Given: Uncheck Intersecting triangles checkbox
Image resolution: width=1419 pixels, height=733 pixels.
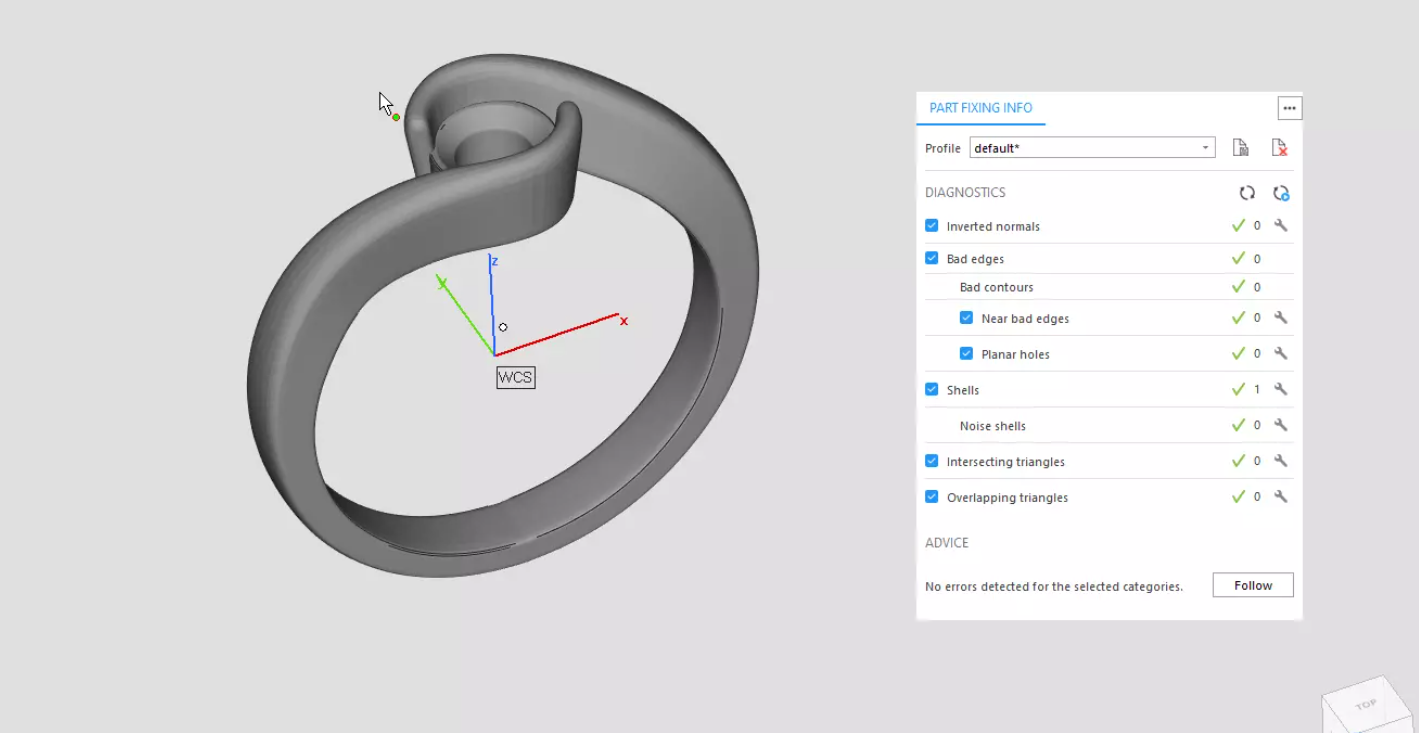Looking at the screenshot, I should pyautogui.click(x=932, y=461).
